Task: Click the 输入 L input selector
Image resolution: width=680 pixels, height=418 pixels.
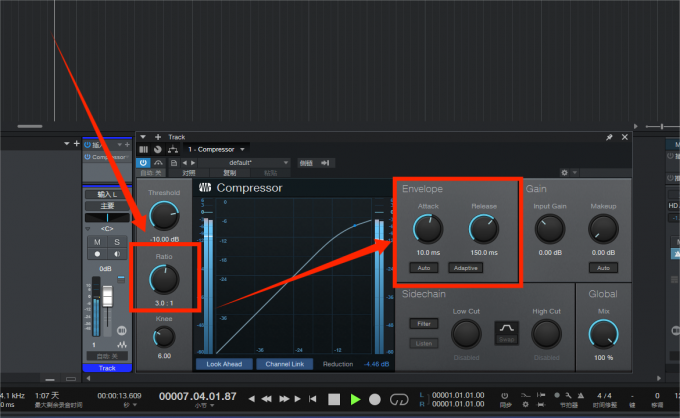Action: tap(107, 194)
